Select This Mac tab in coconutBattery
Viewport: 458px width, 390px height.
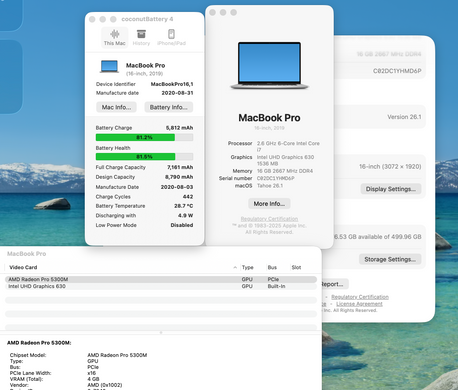point(114,37)
